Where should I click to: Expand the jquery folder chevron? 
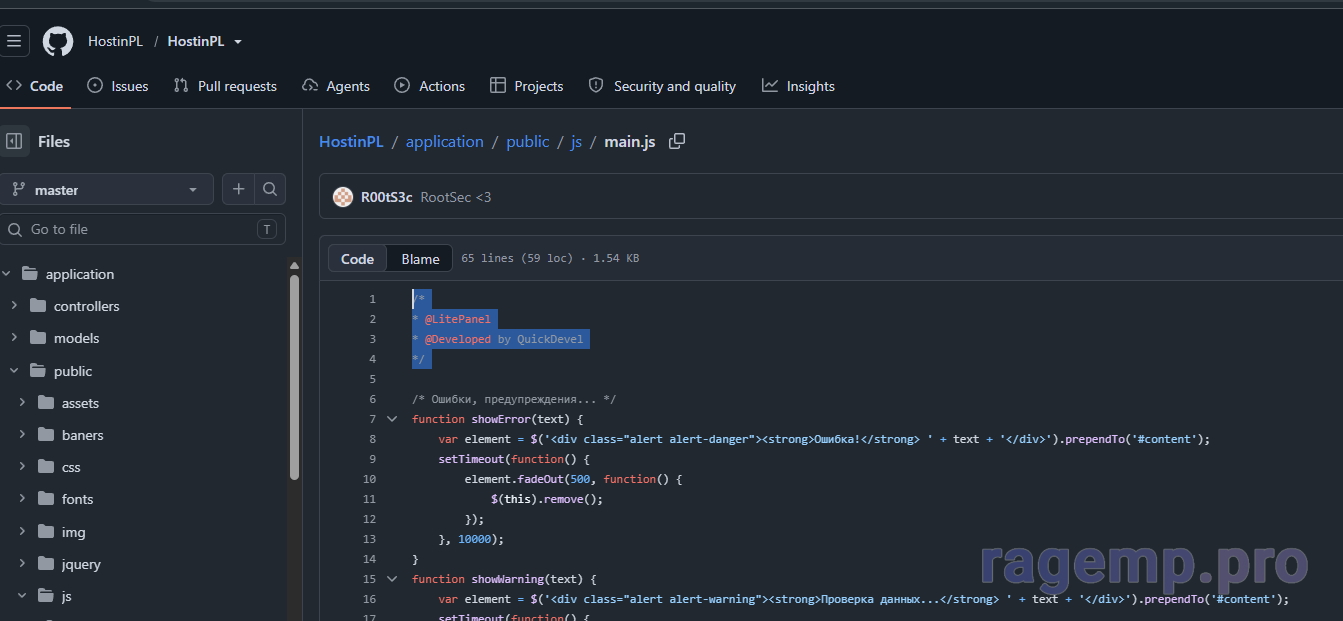22,564
